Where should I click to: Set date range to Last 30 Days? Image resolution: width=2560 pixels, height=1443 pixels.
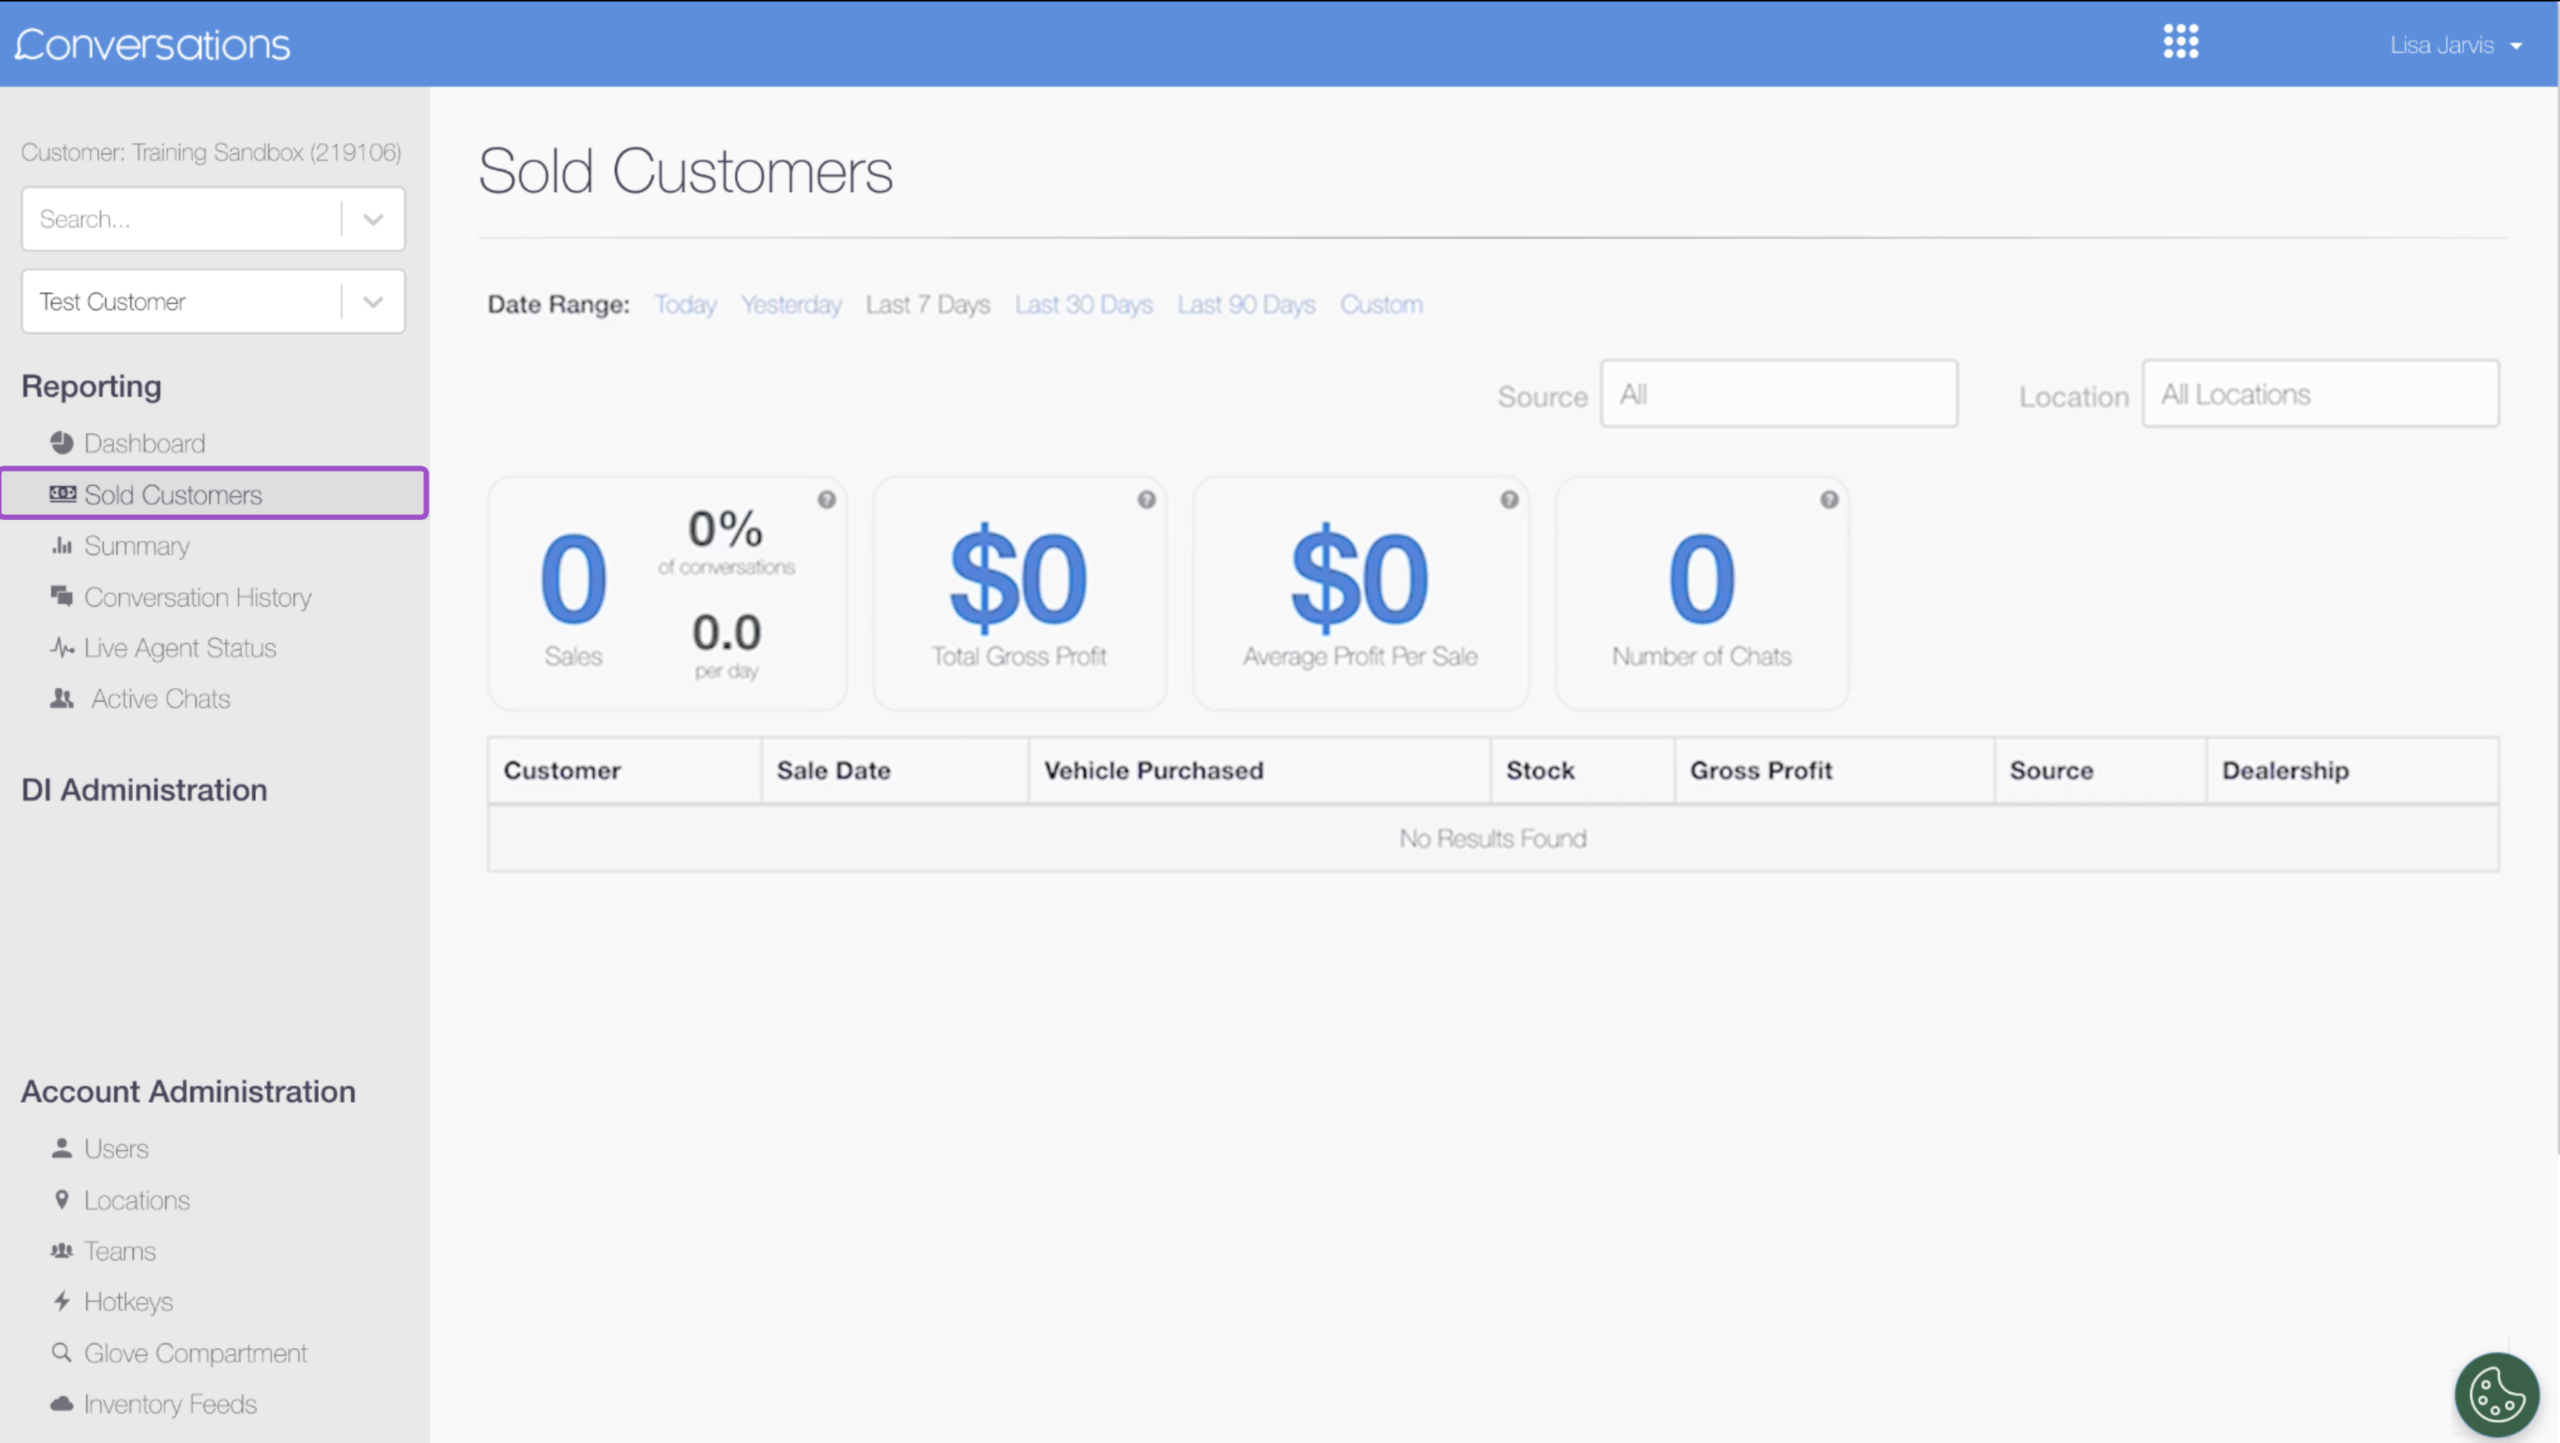click(x=1084, y=304)
